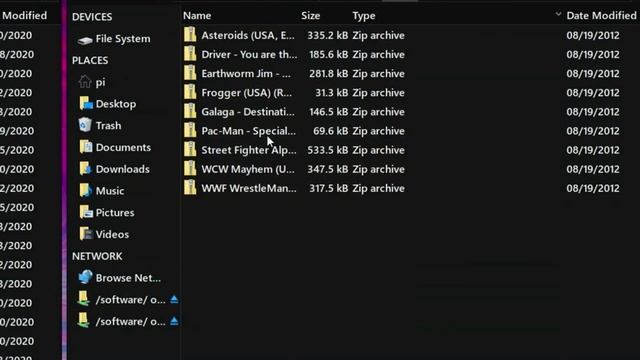Screen dimensions: 640x360
Task: Eject the first /software/ mount
Action: [x=174, y=300]
